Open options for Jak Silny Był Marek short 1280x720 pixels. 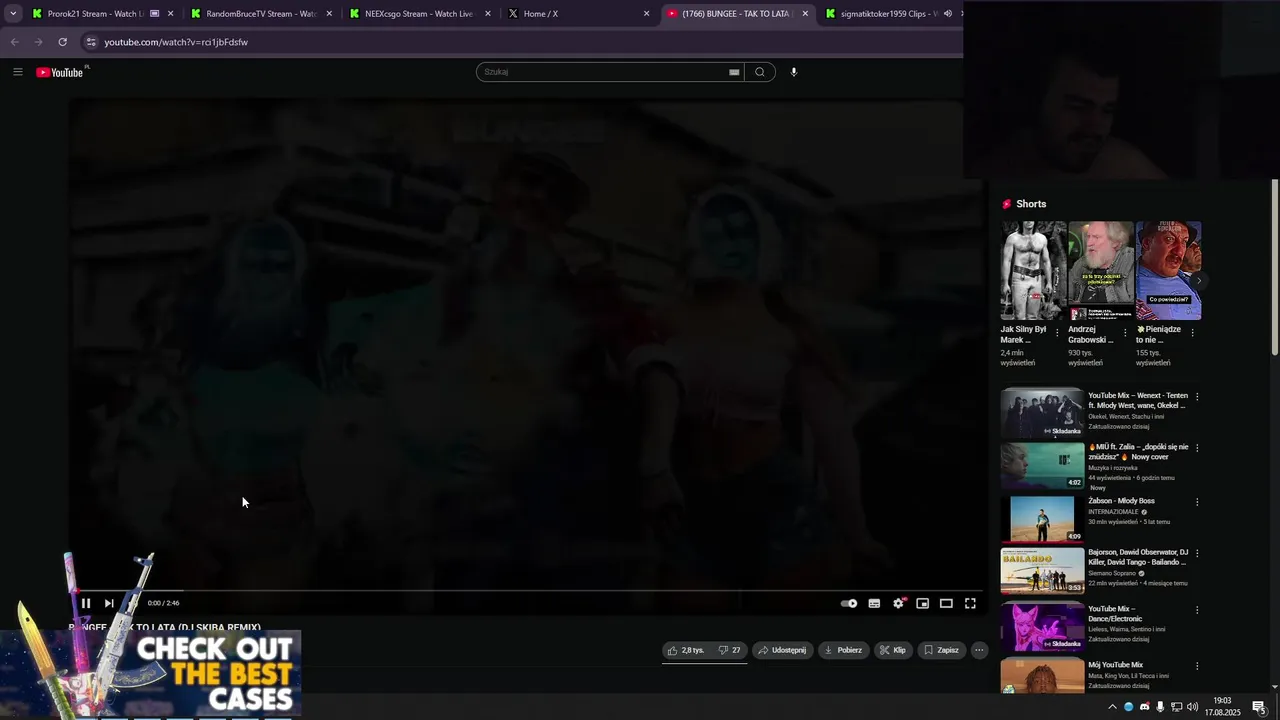(1057, 332)
